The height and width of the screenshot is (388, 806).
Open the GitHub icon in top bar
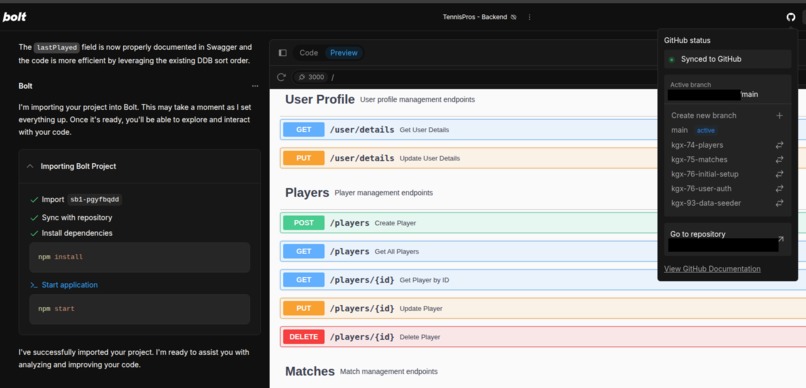pos(791,17)
